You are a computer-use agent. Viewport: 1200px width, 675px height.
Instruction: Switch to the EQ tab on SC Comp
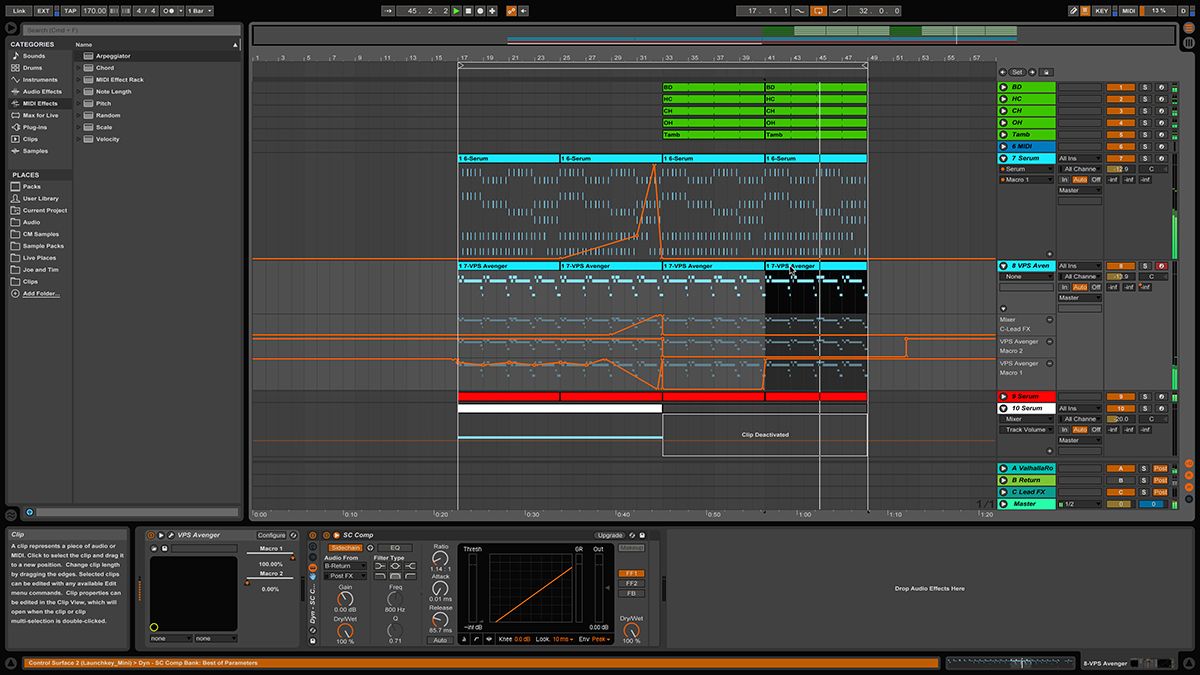pos(395,547)
